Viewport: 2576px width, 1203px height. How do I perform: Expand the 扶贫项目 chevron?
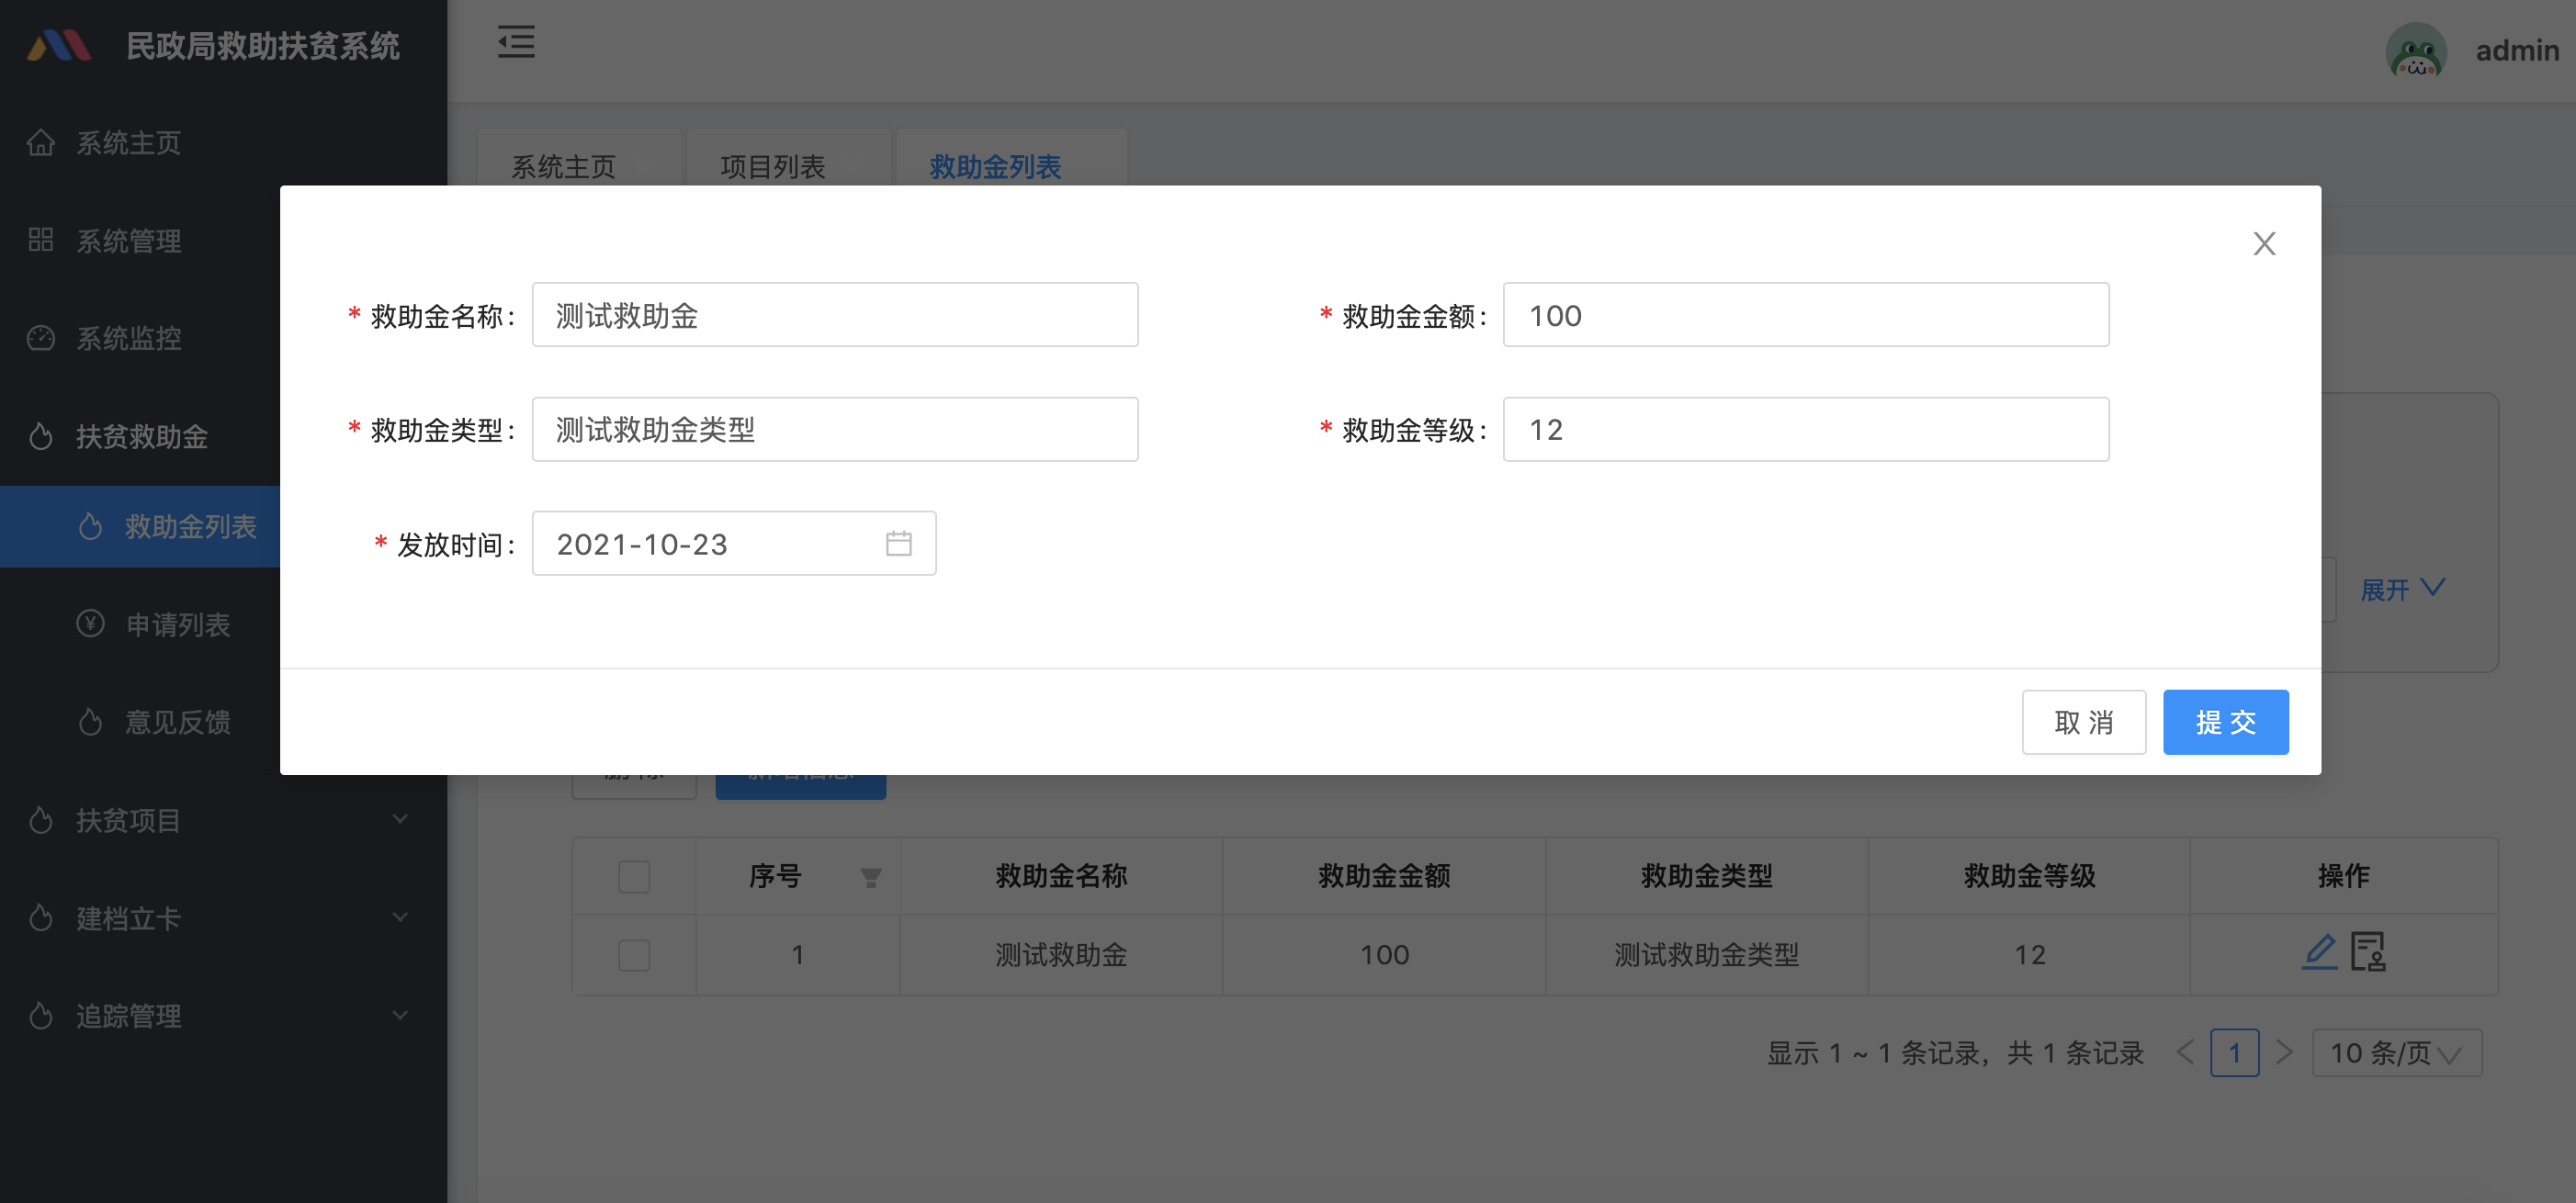point(399,820)
